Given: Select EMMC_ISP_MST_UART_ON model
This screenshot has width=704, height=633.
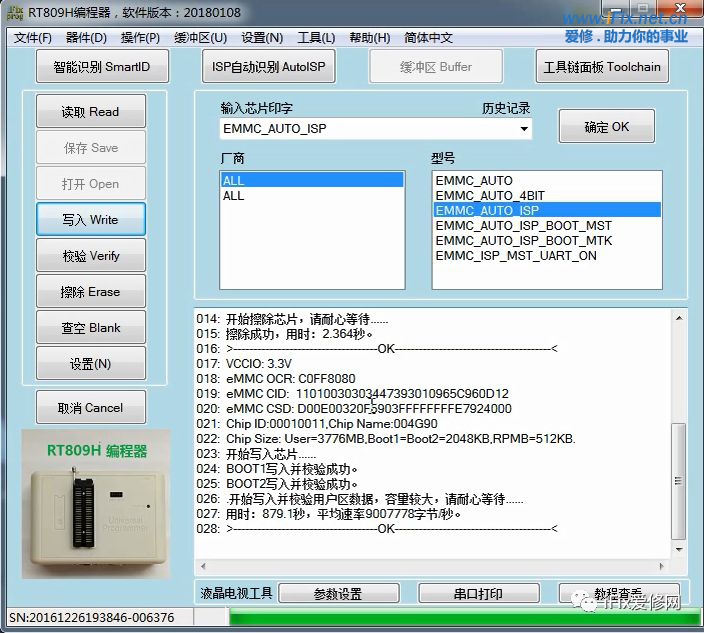Looking at the screenshot, I should point(547,255).
